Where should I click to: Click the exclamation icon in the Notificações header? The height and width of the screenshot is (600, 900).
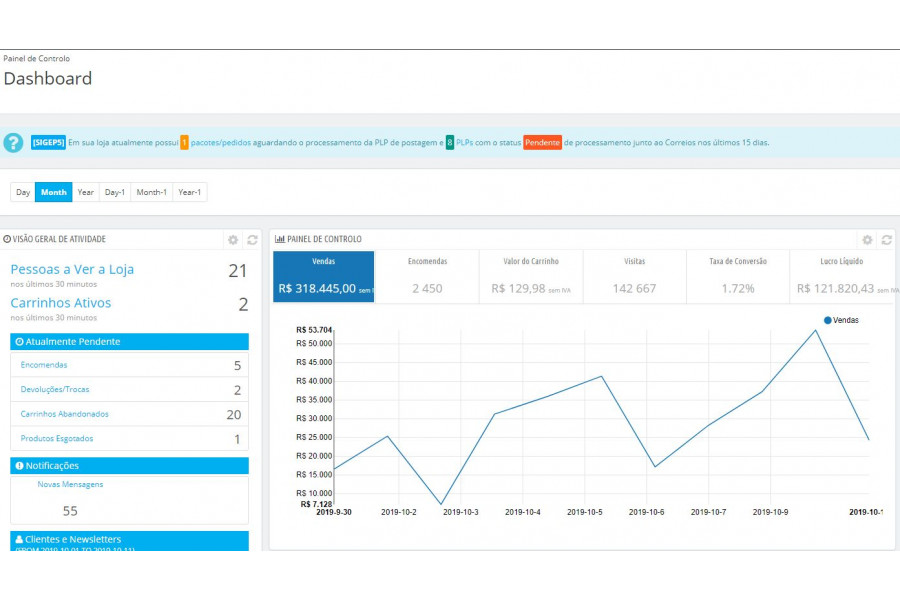[x=20, y=466]
